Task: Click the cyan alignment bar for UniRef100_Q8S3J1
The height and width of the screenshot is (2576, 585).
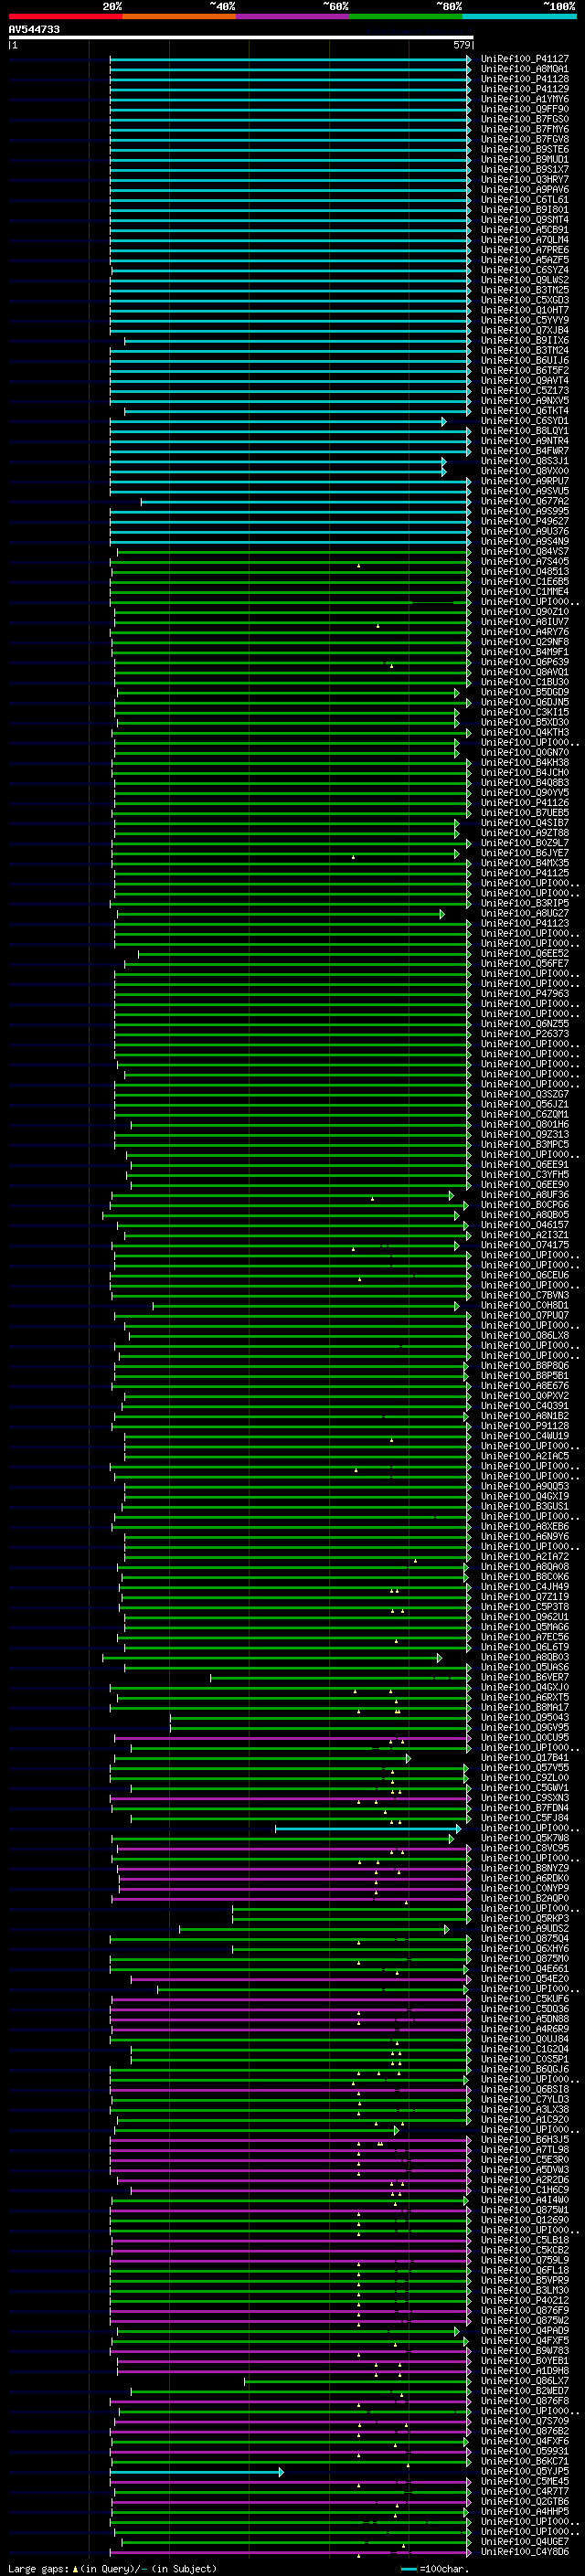Action: (277, 461)
